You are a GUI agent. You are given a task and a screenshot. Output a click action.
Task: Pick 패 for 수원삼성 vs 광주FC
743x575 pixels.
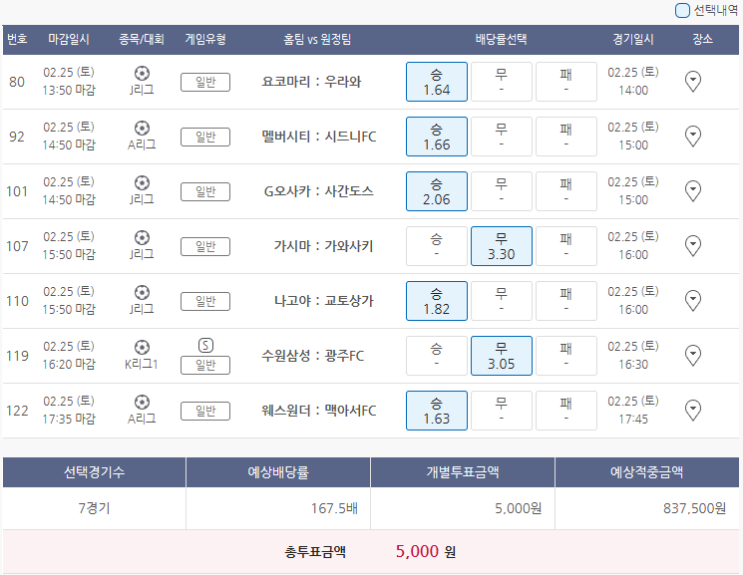(x=566, y=356)
